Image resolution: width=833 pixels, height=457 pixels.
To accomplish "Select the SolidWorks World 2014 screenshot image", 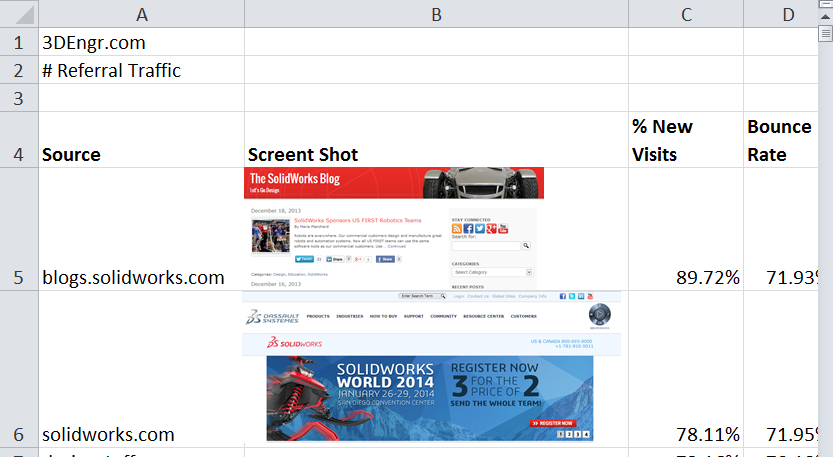I will click(x=431, y=367).
